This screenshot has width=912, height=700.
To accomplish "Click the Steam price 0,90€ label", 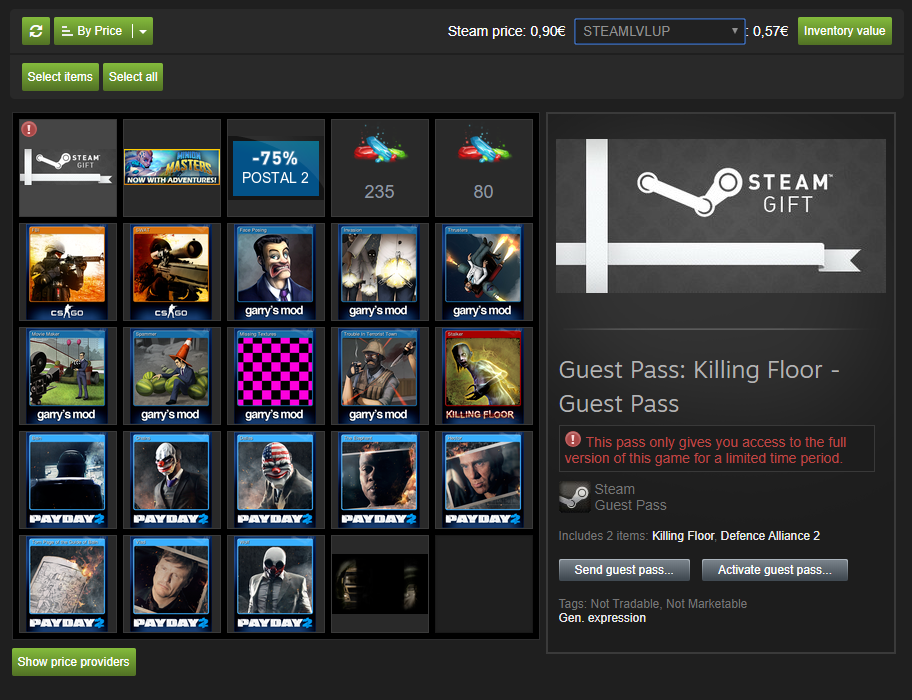I will pyautogui.click(x=506, y=31).
